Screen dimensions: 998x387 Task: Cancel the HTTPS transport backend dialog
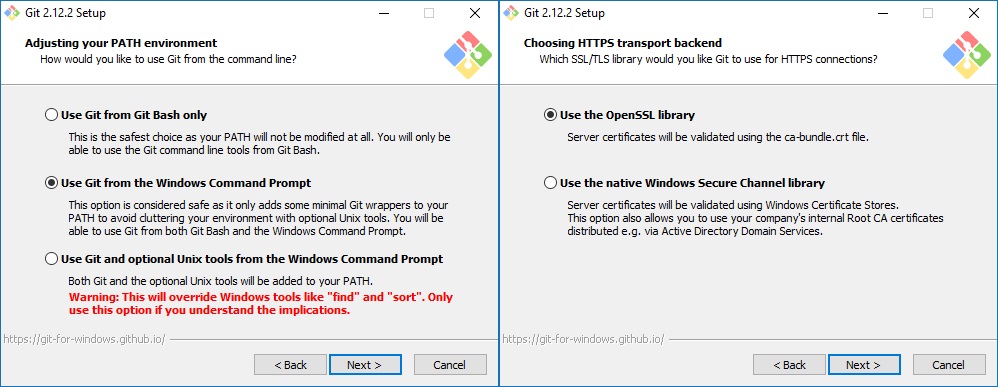[949, 365]
